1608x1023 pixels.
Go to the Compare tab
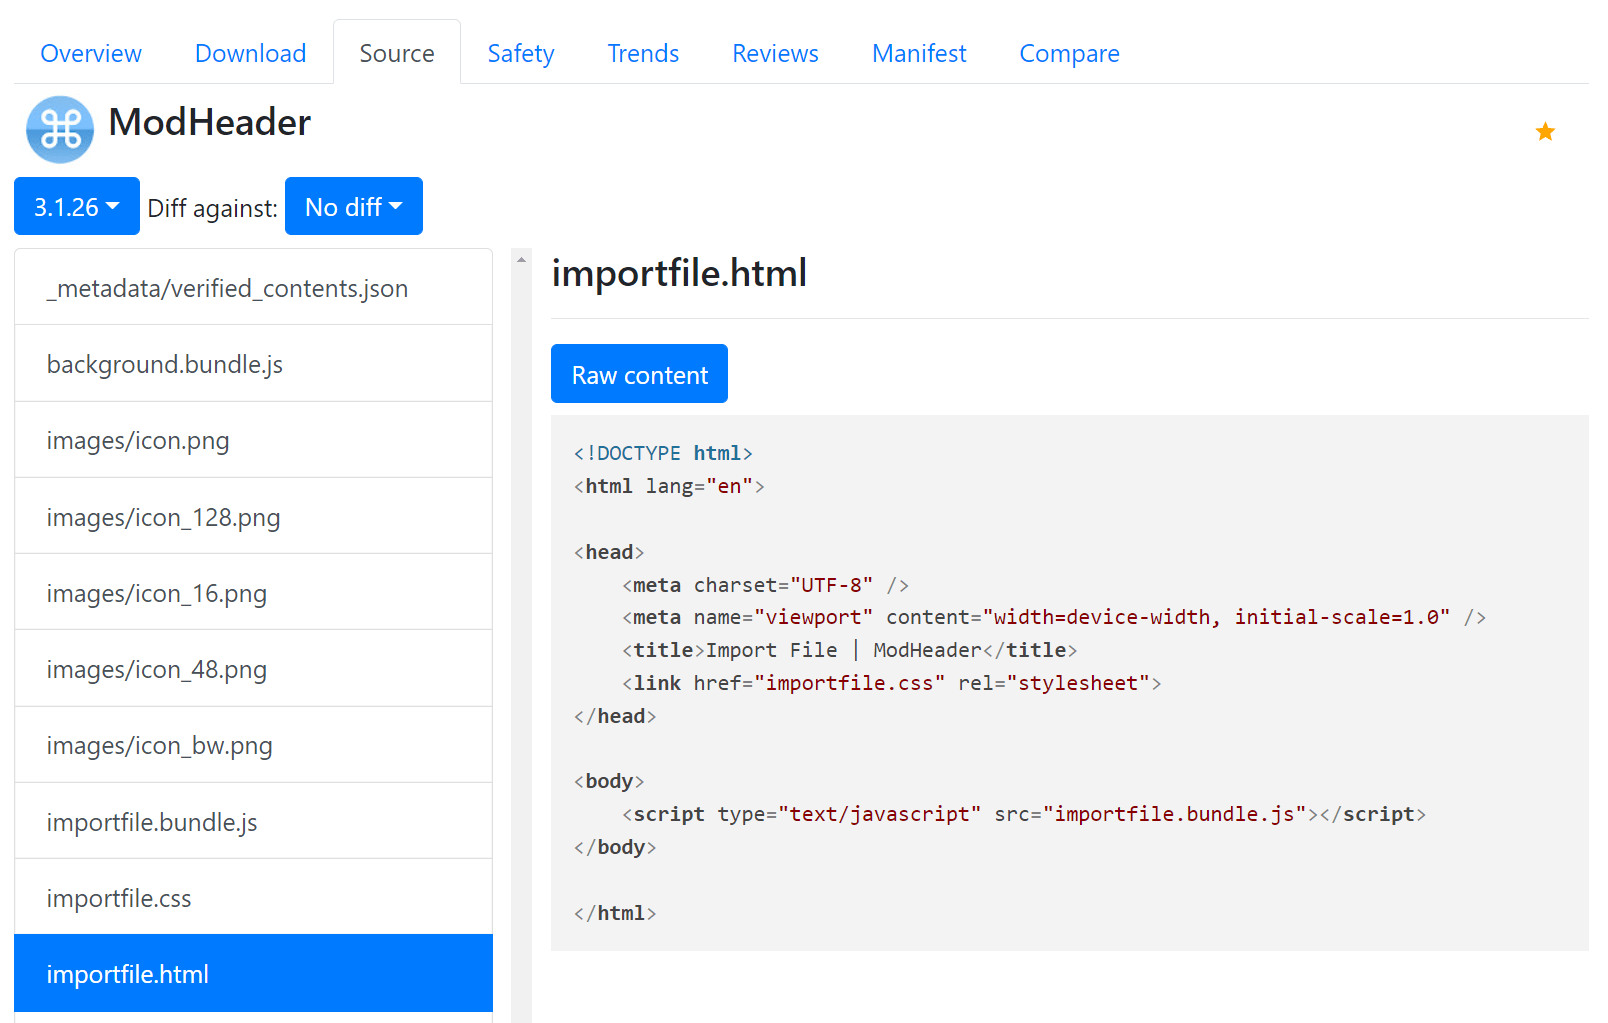click(1069, 53)
